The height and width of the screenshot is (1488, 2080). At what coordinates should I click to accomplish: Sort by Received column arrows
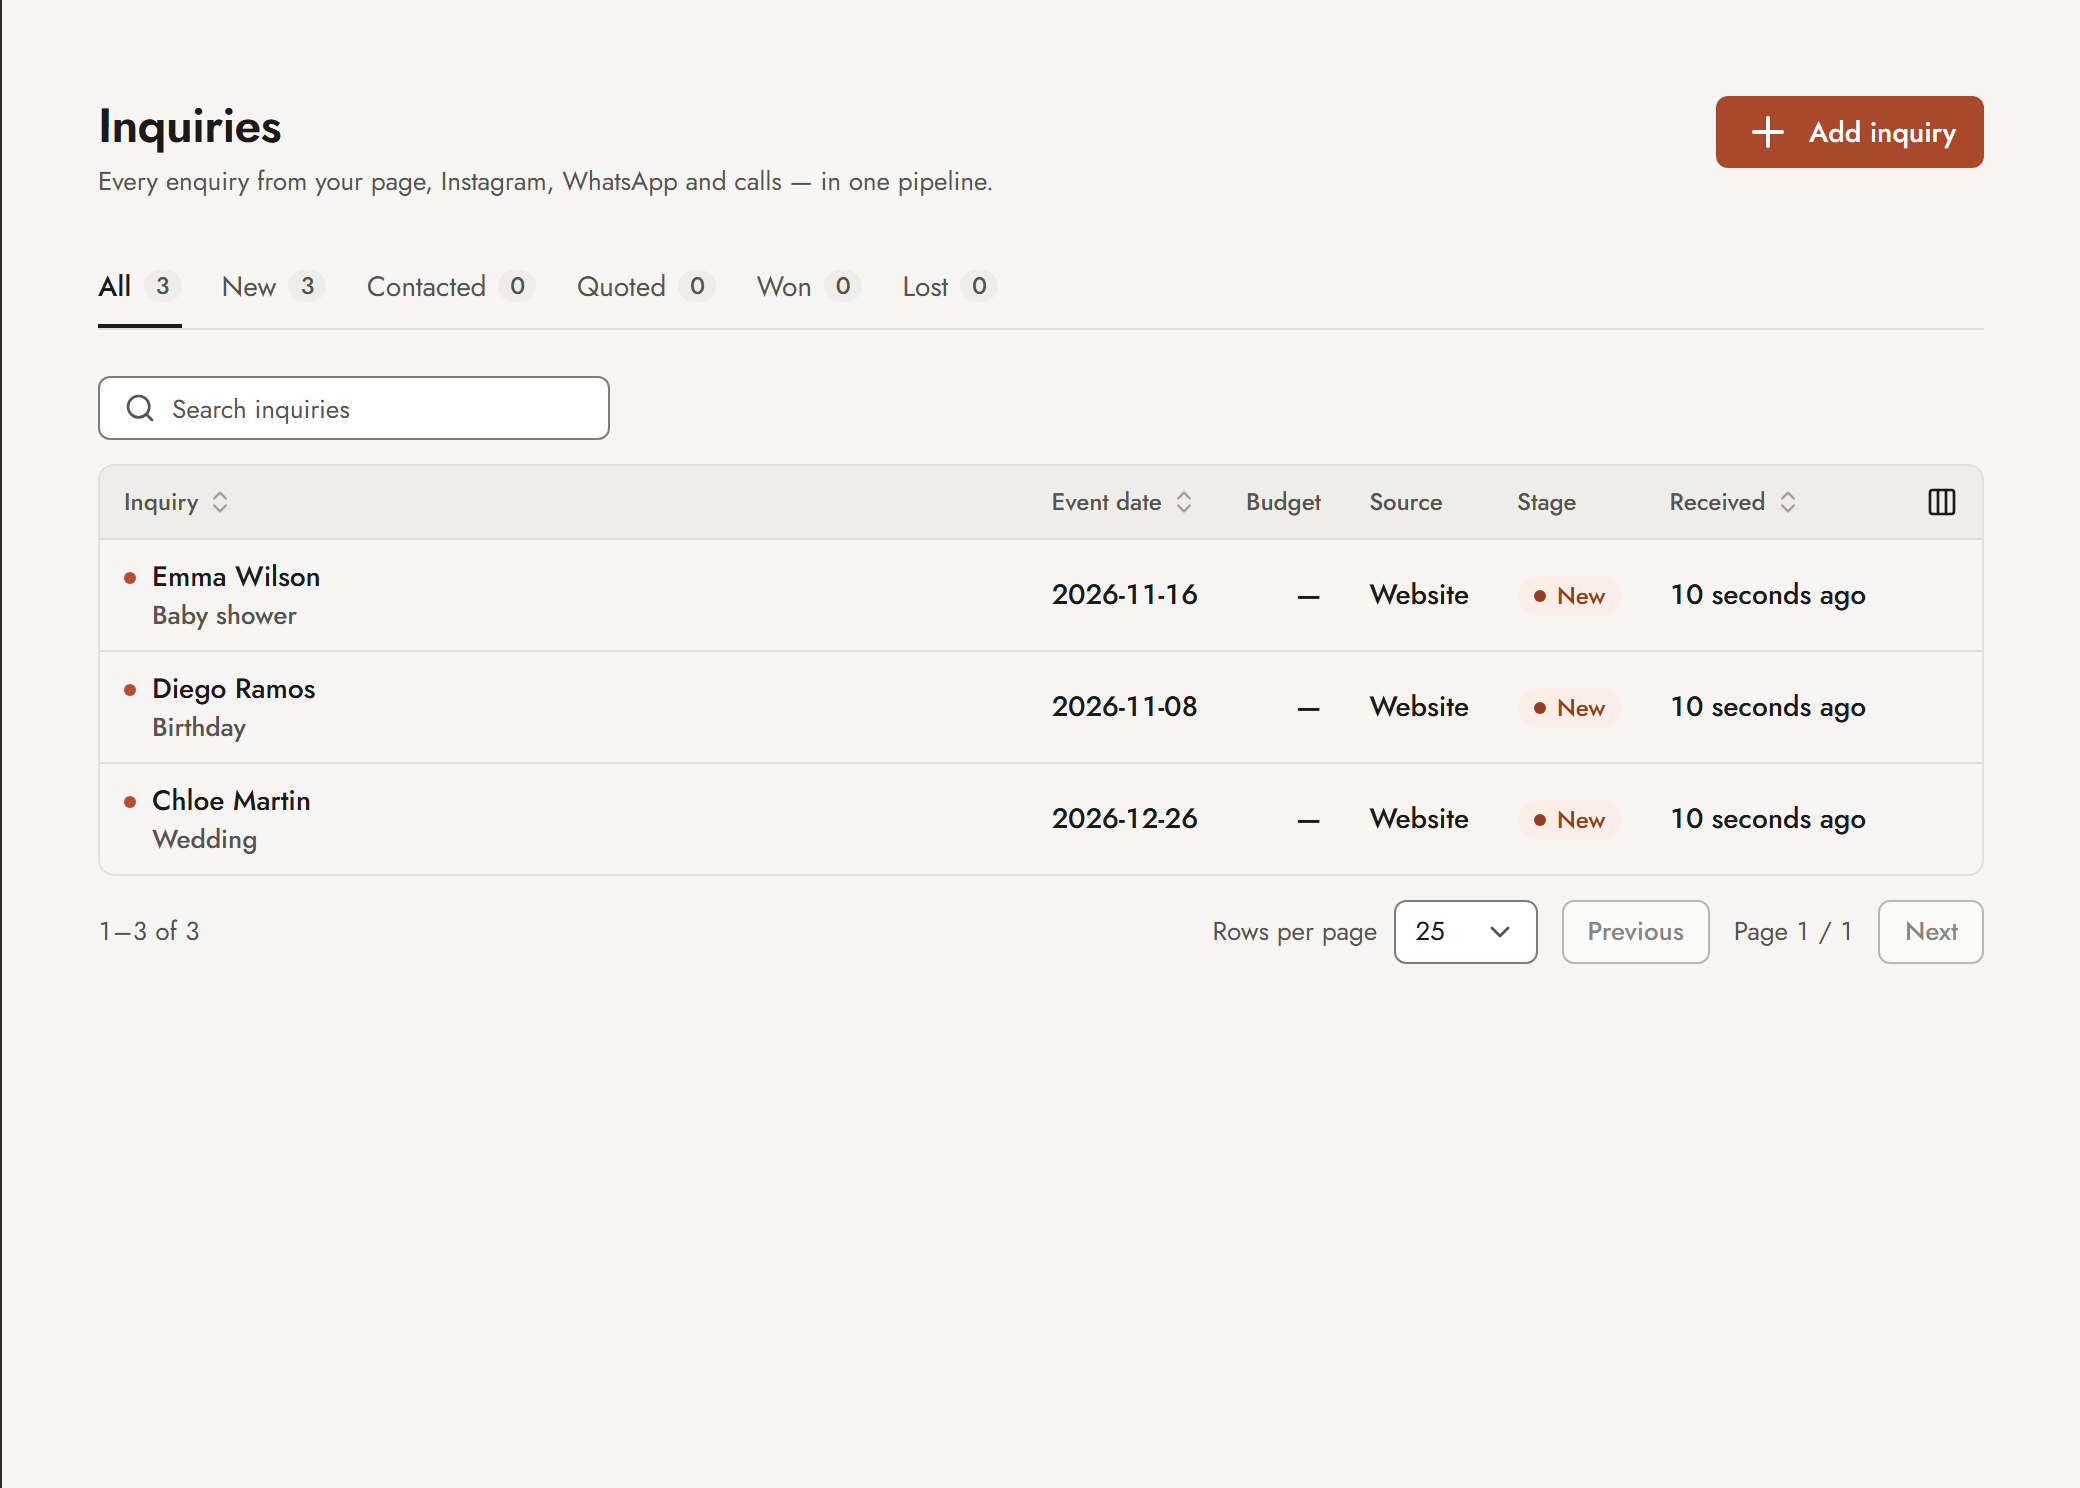click(x=1788, y=502)
